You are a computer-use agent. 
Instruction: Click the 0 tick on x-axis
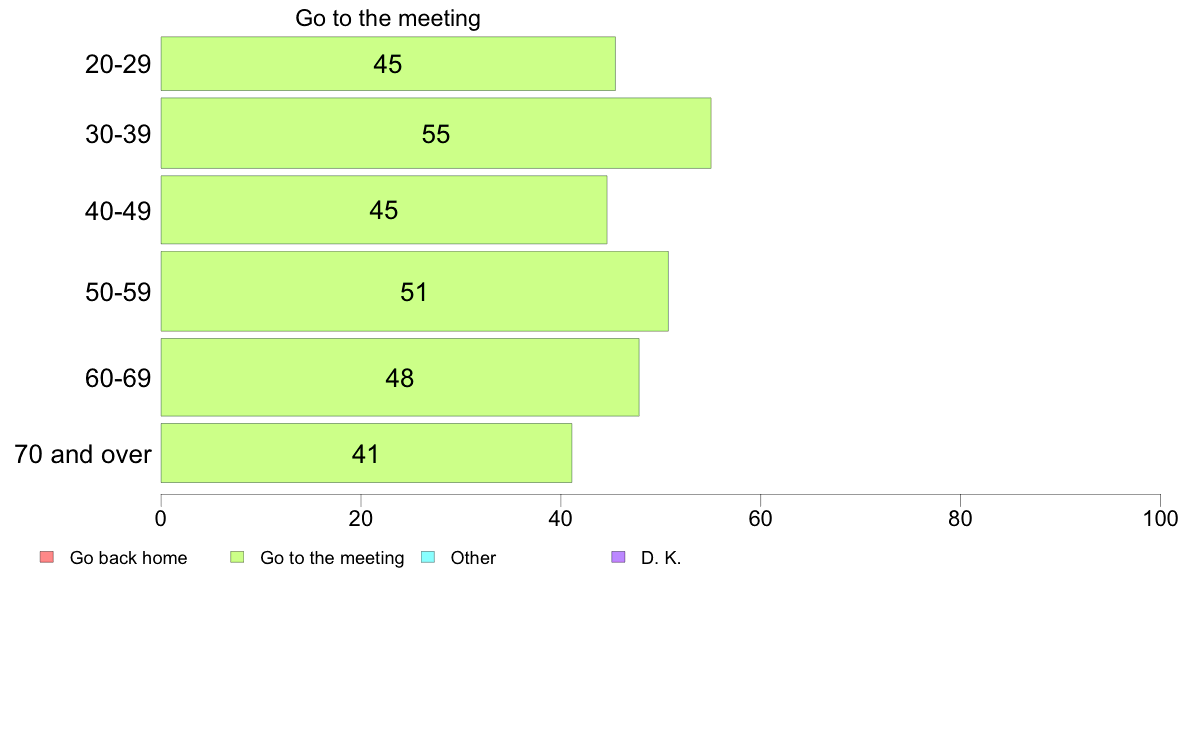pos(161,518)
